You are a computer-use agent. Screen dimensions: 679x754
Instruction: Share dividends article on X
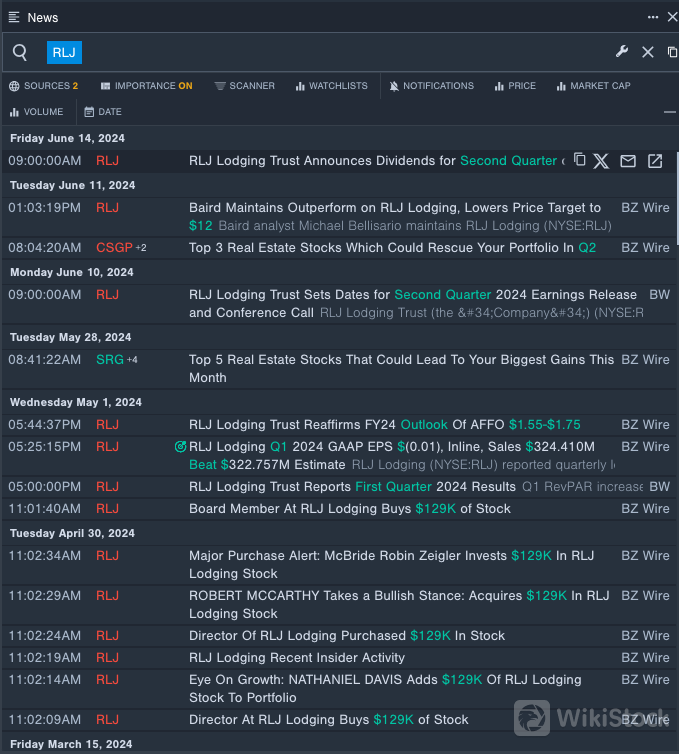click(601, 161)
